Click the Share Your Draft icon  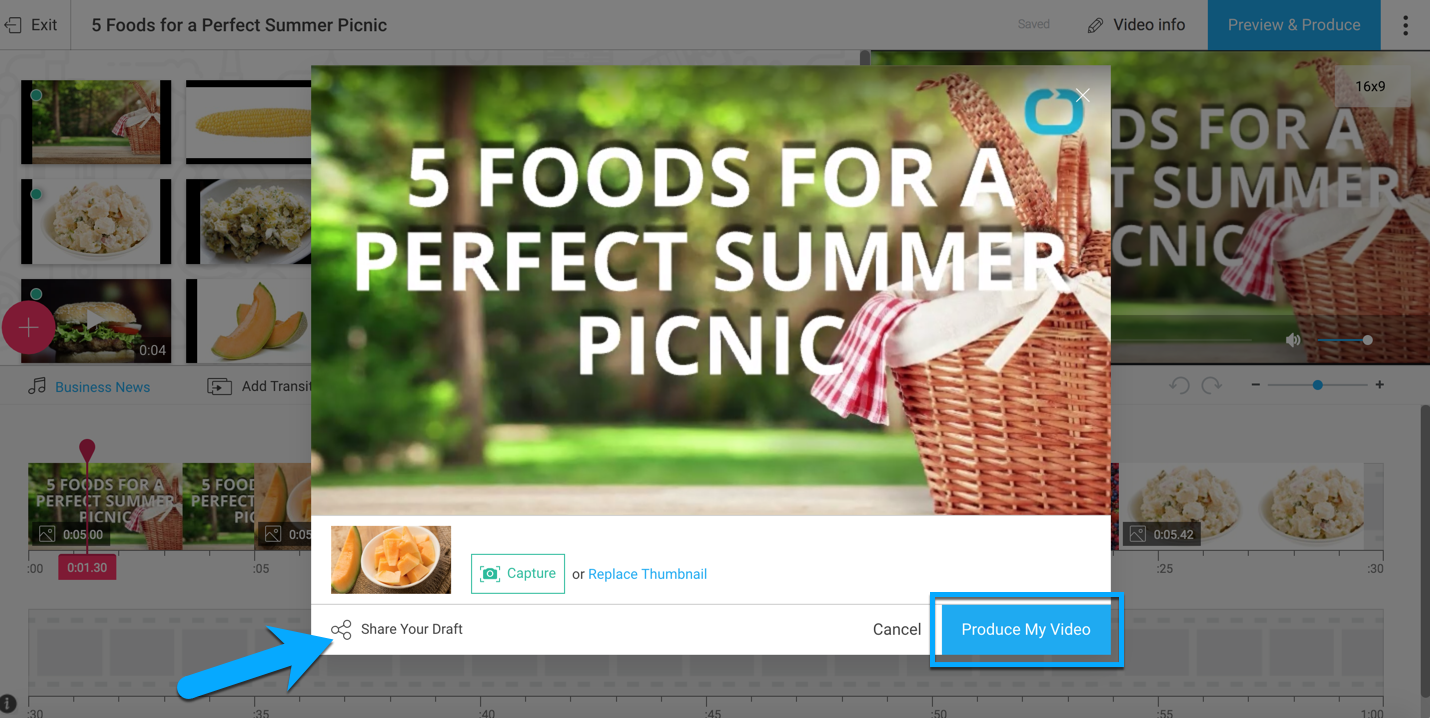(x=341, y=629)
